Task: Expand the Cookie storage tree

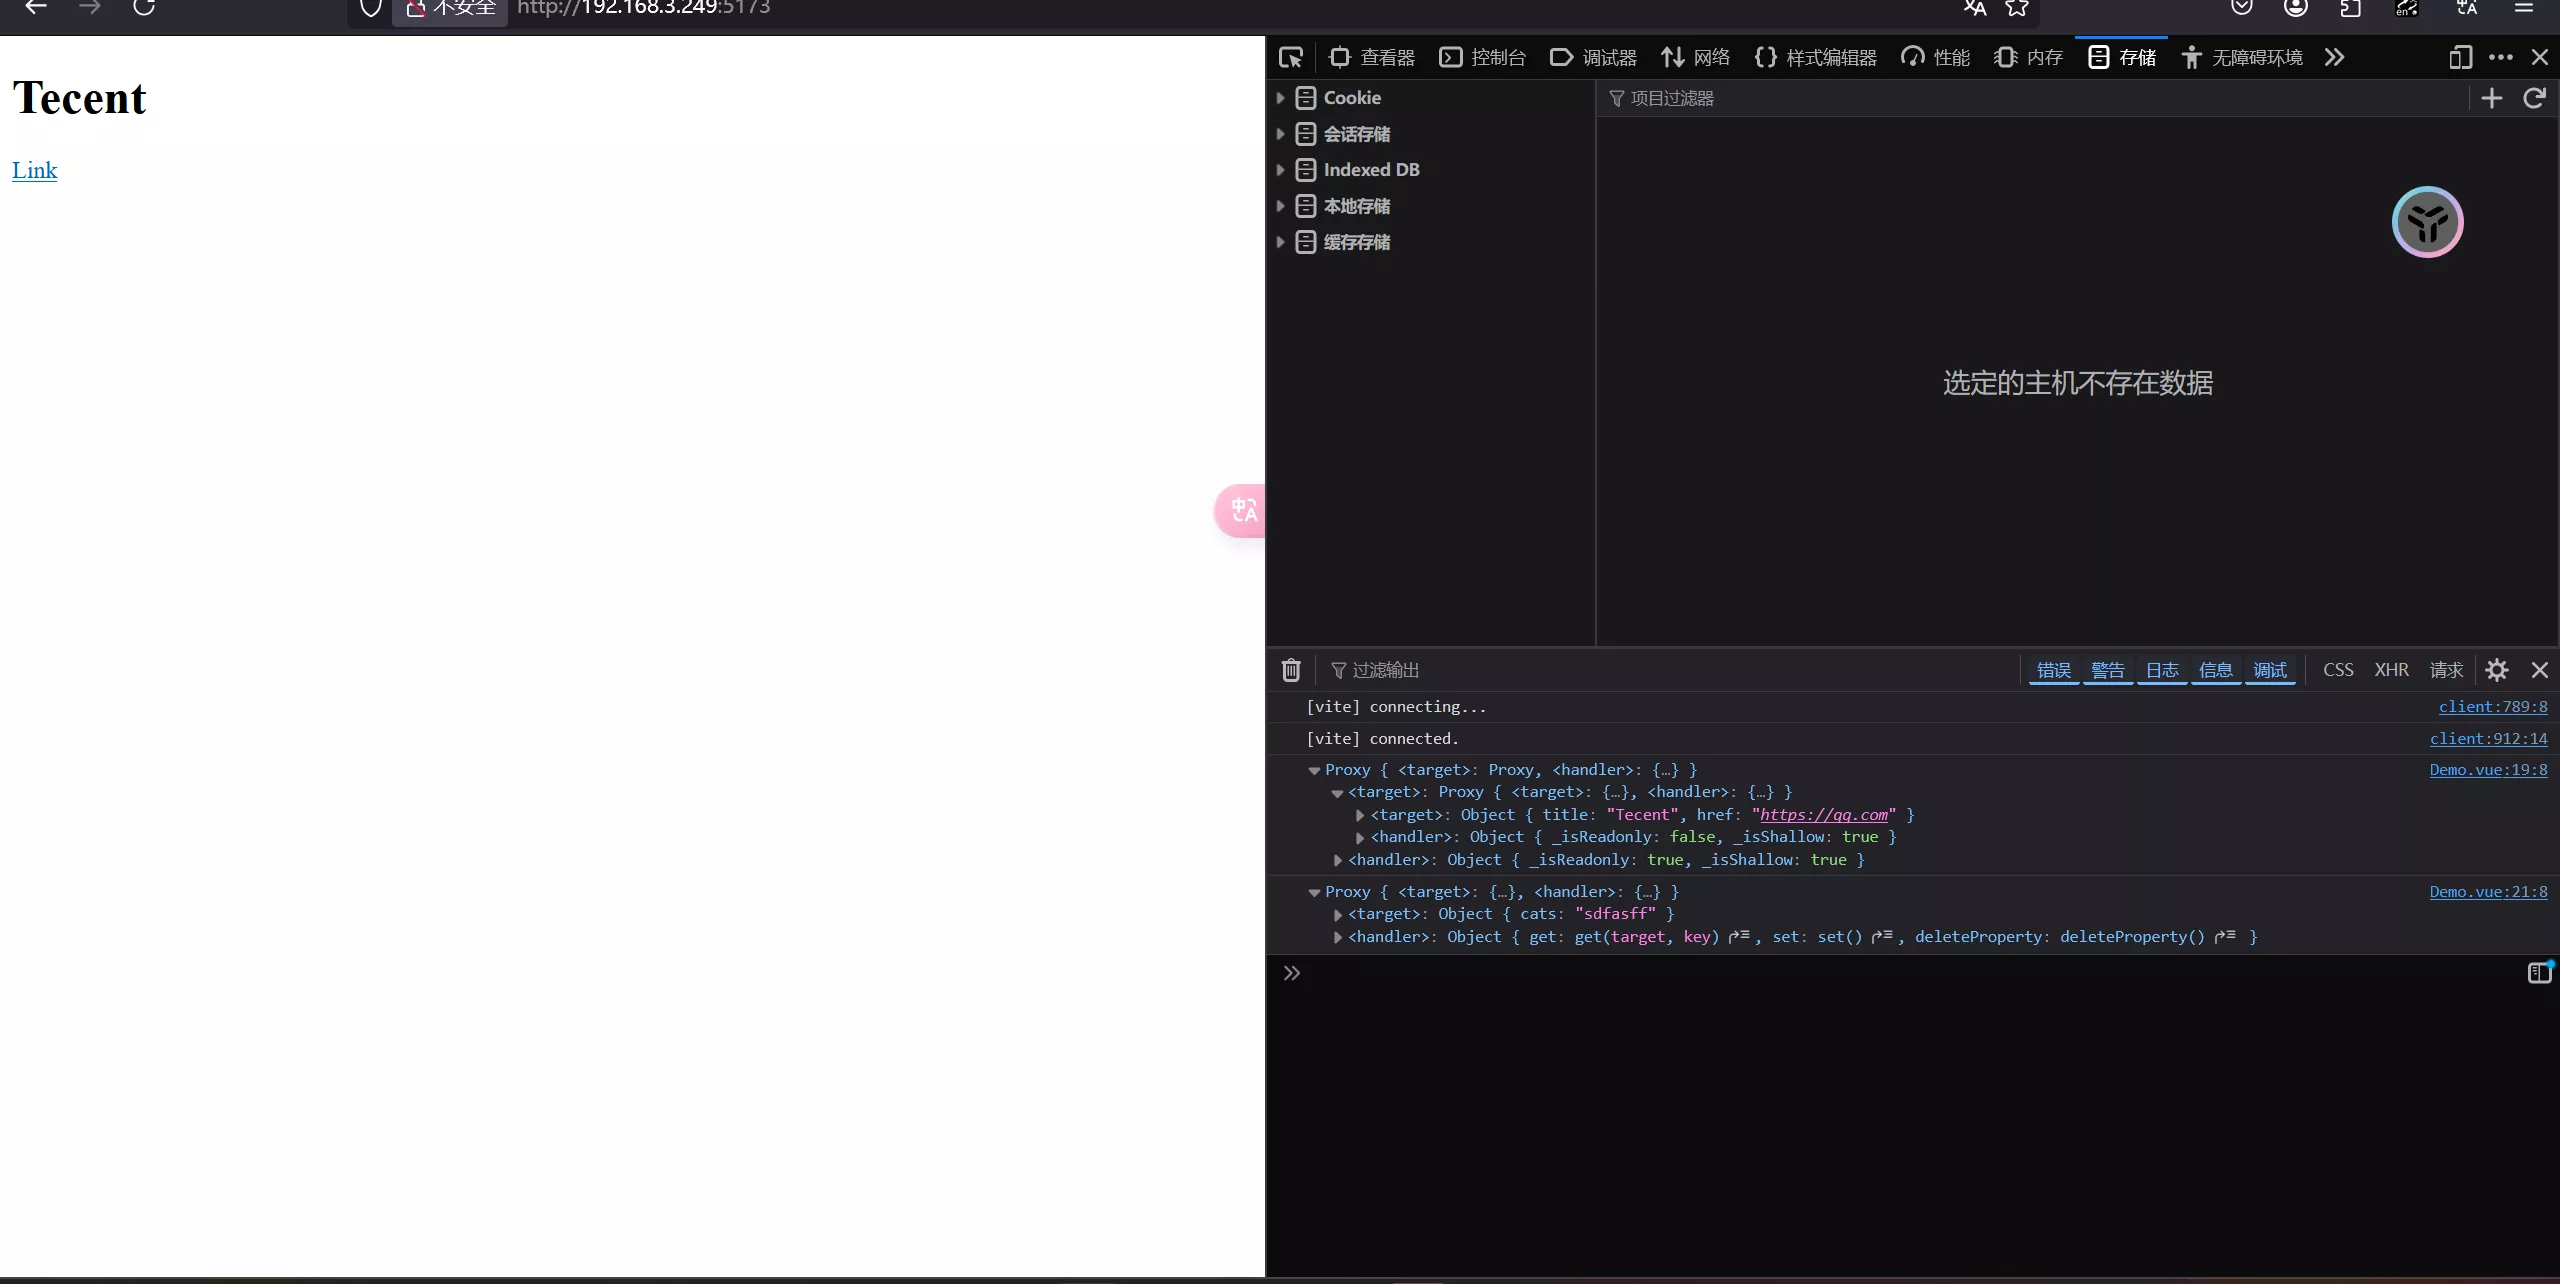Action: coord(1280,98)
